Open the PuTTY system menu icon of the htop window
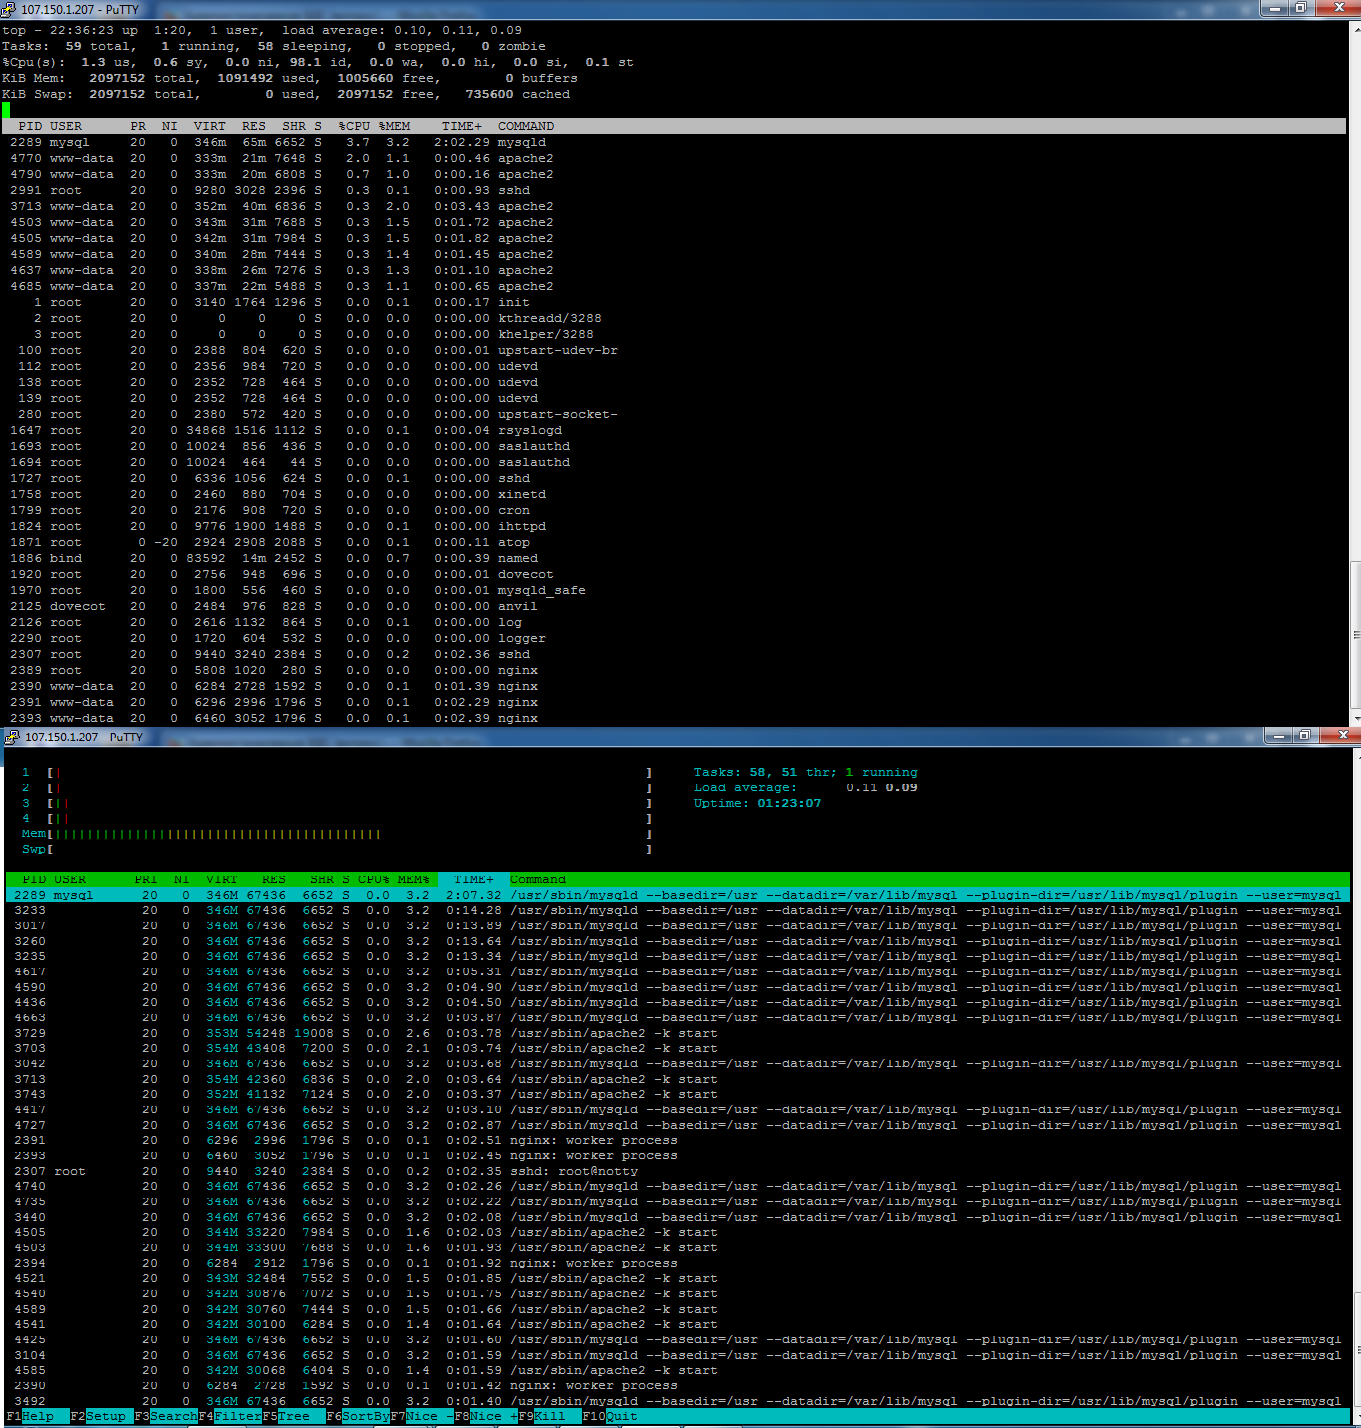 pyautogui.click(x=12, y=737)
